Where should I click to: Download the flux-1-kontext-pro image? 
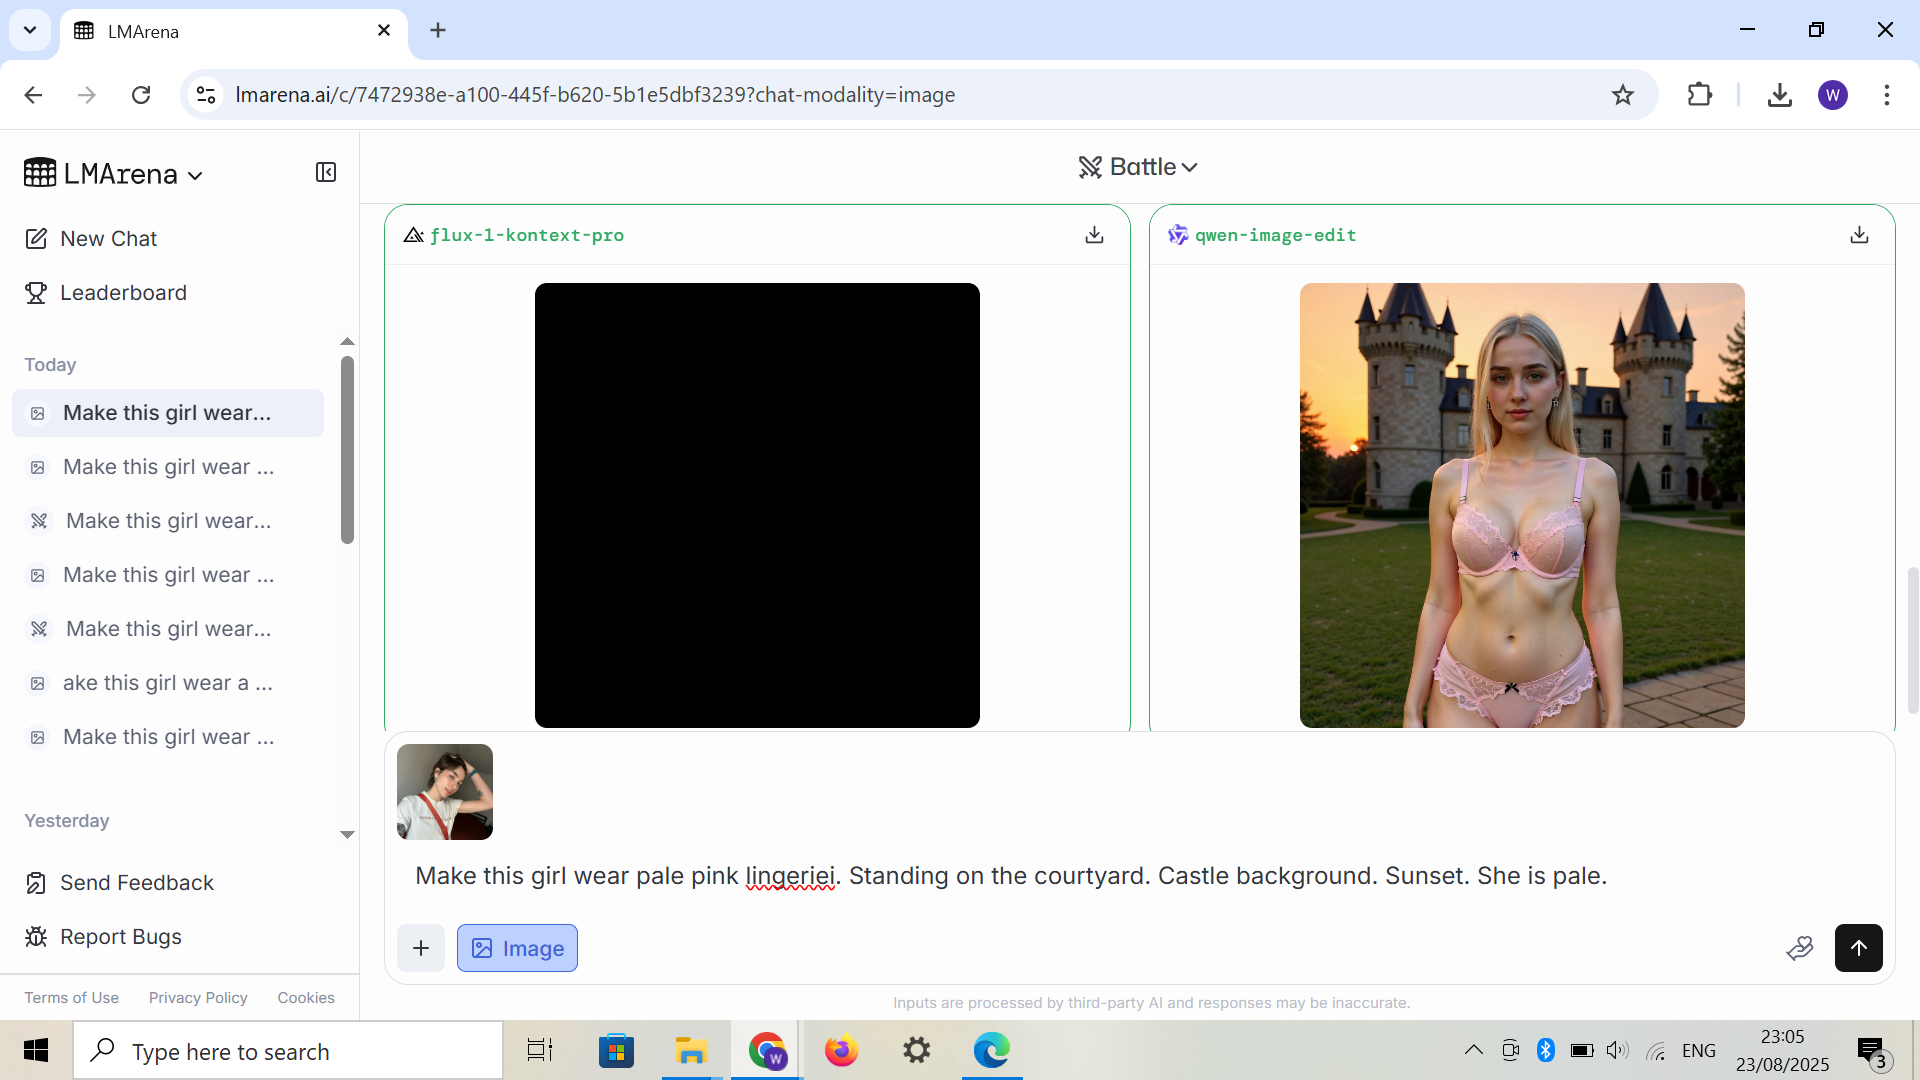pos(1094,235)
